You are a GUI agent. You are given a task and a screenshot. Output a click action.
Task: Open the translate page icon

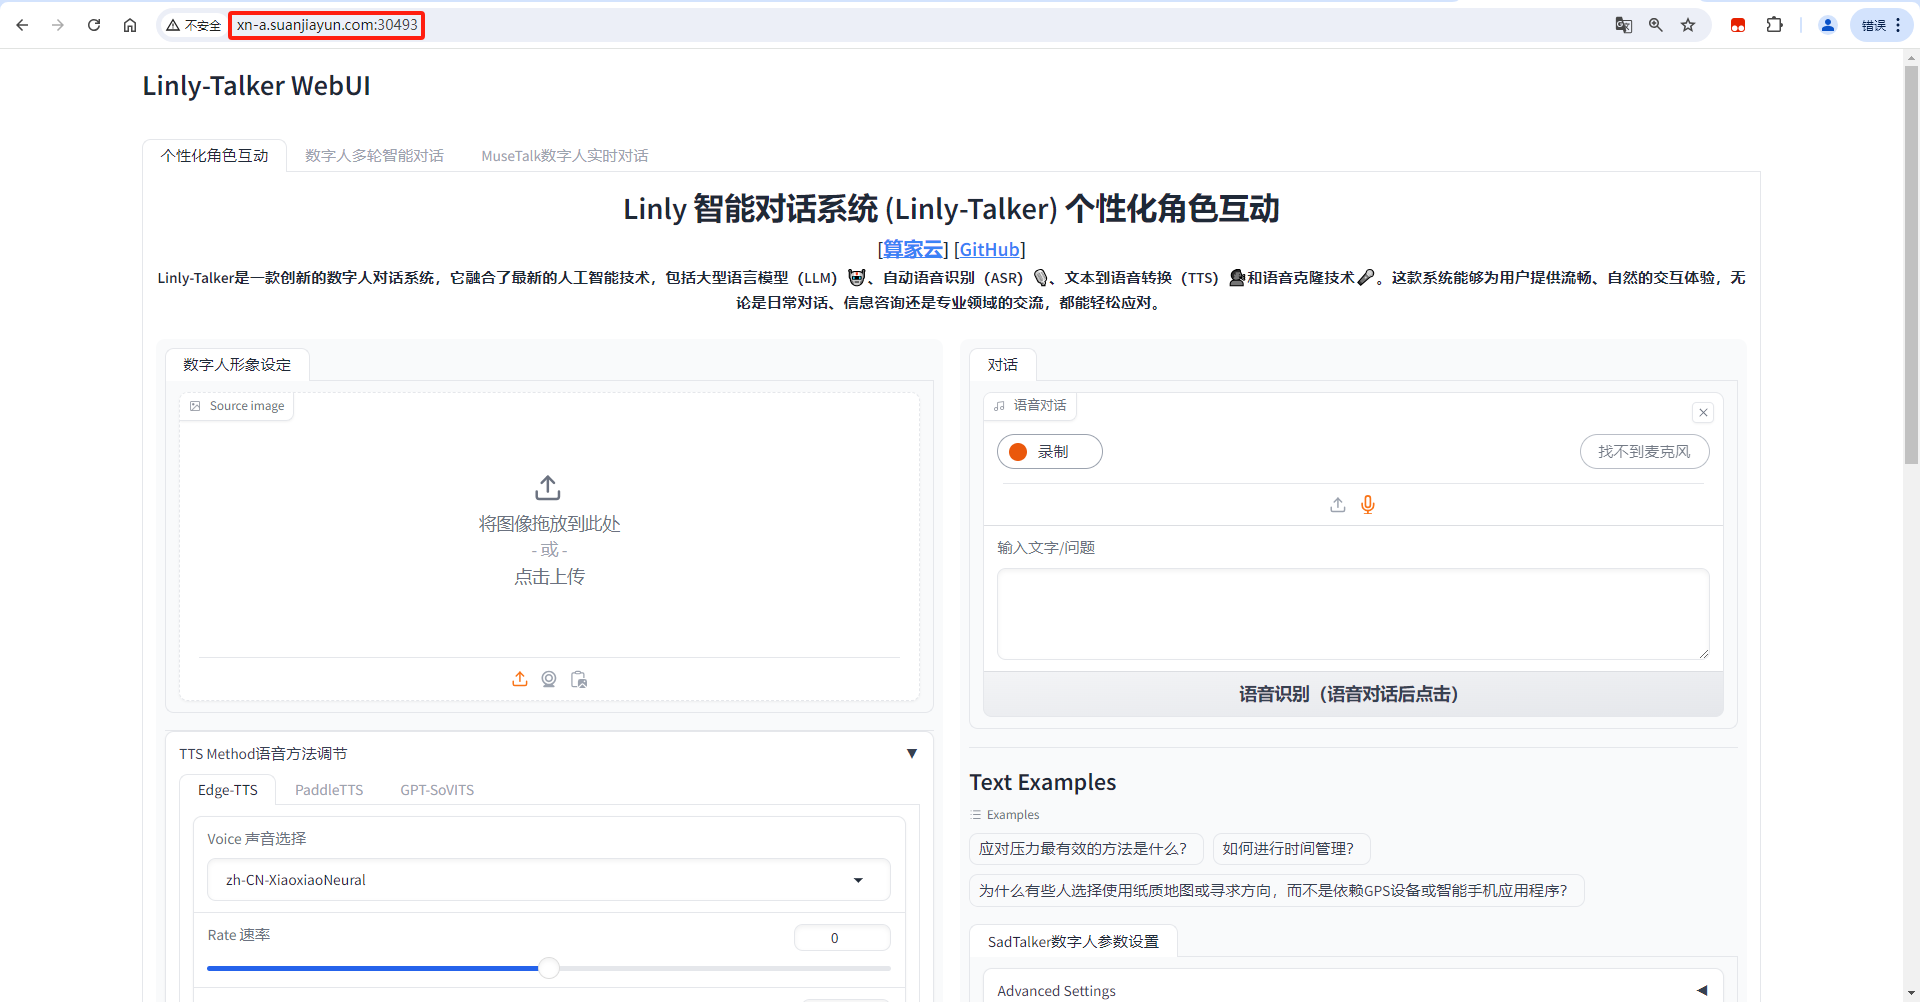[1624, 25]
